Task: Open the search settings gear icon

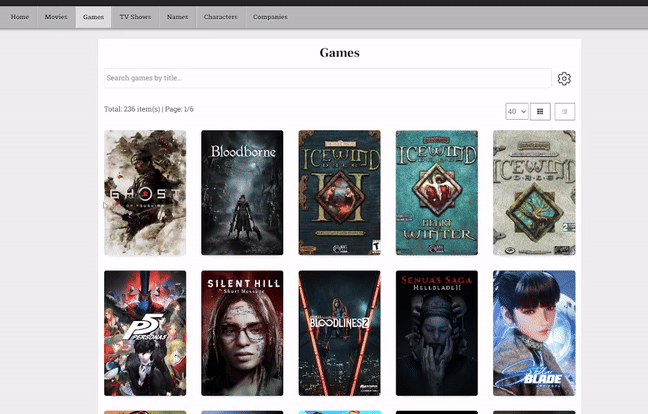Action: coord(564,79)
